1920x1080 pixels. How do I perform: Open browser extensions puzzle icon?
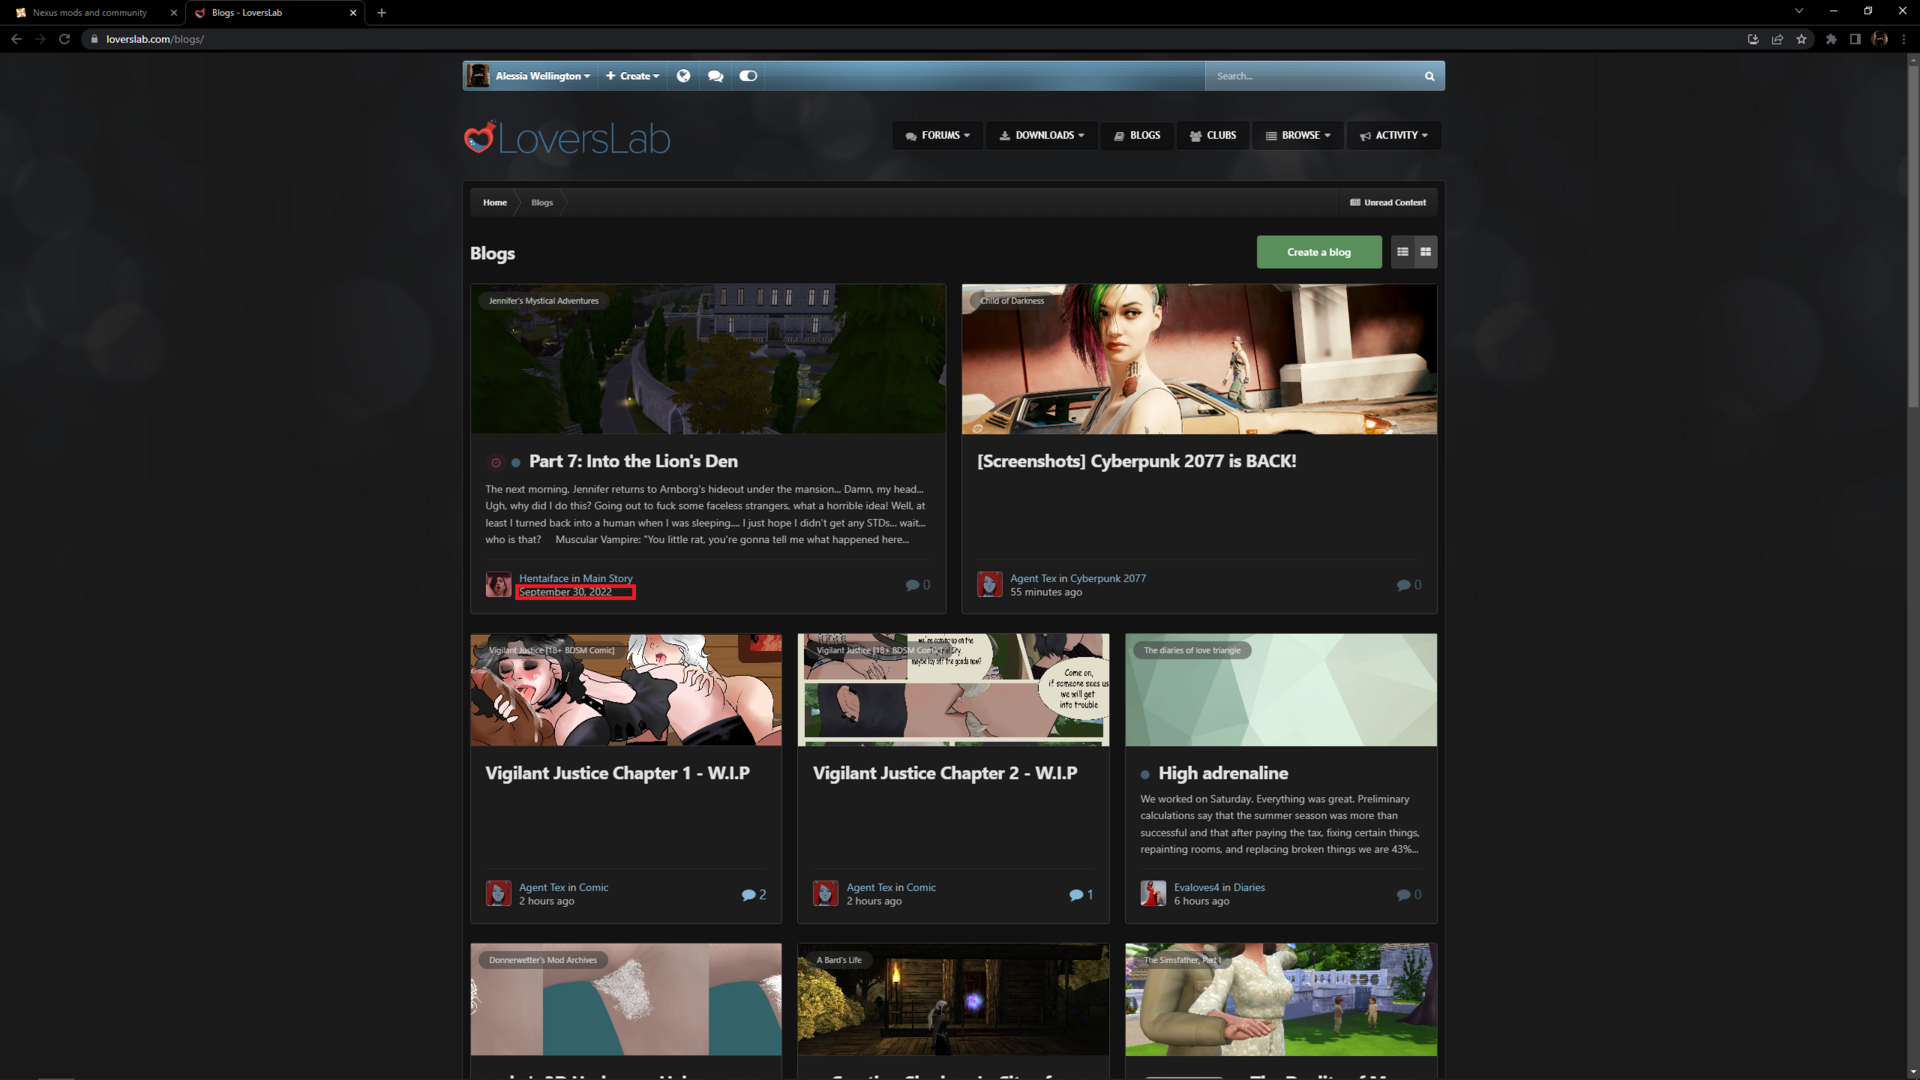1831,39
